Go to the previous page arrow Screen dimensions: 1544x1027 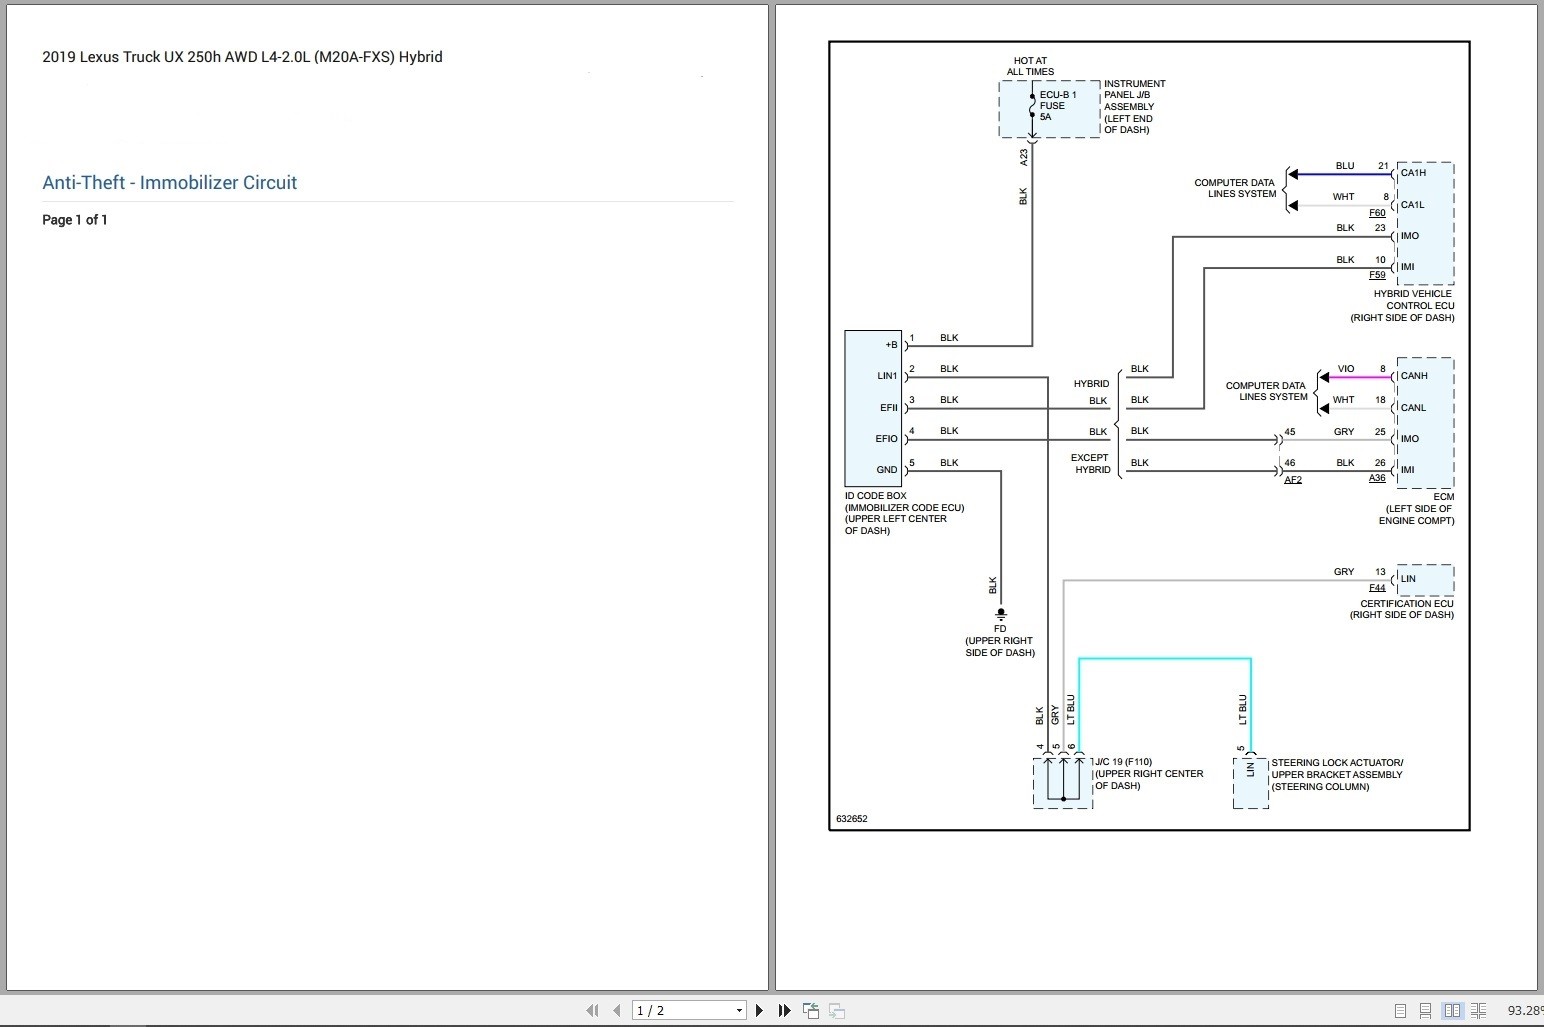point(617,1010)
